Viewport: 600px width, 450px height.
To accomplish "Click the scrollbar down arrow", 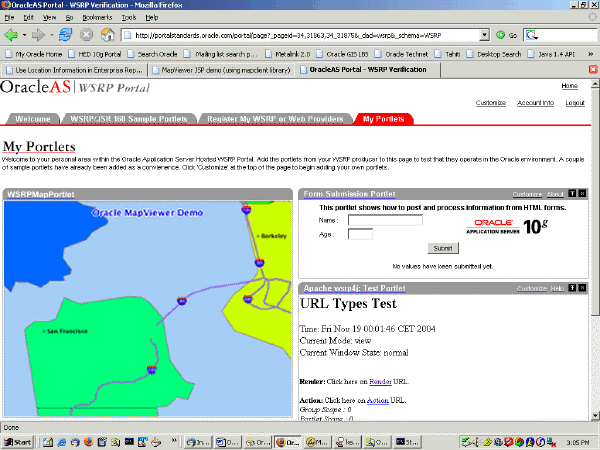I will [x=595, y=416].
